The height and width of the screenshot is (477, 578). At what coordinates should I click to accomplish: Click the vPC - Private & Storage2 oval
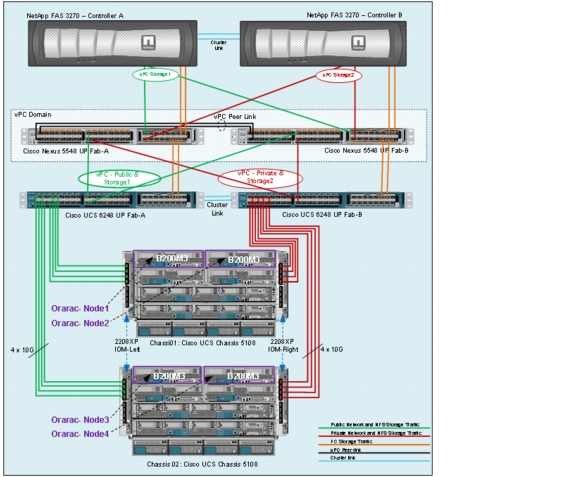coord(260,178)
